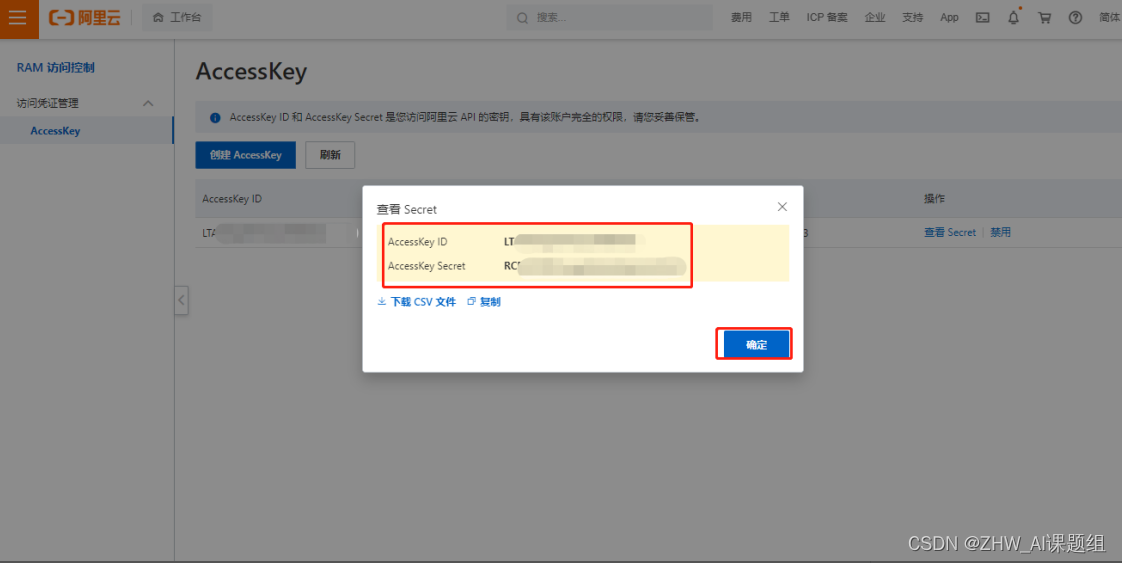The height and width of the screenshot is (563, 1122).
Task: Click the Alibaba Cloud logo
Action: (84, 18)
